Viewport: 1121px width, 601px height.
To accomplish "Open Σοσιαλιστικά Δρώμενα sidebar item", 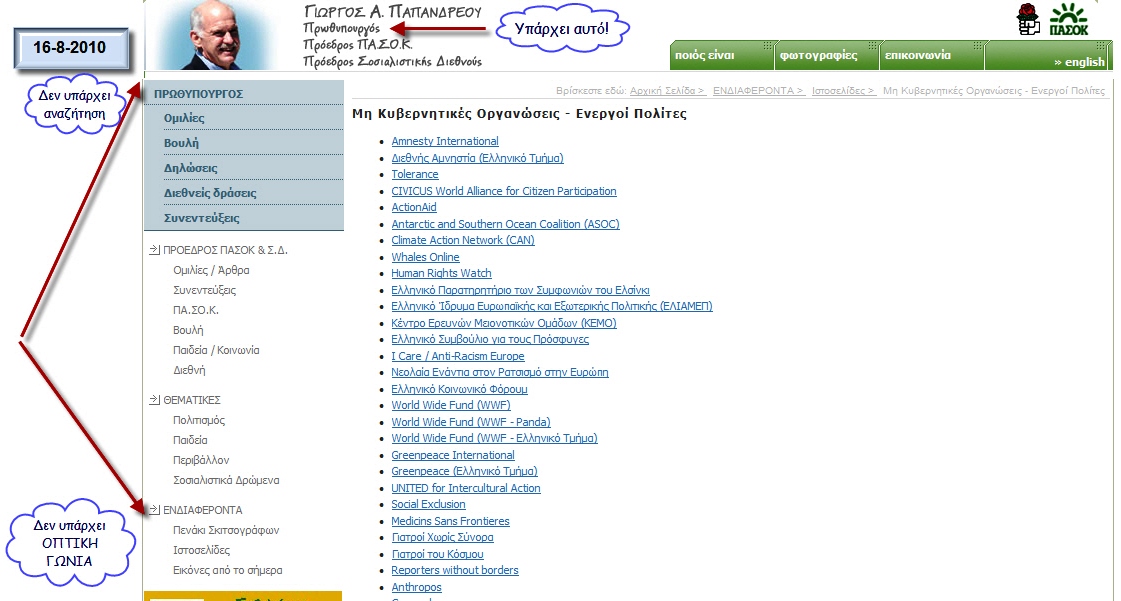I will coord(226,480).
